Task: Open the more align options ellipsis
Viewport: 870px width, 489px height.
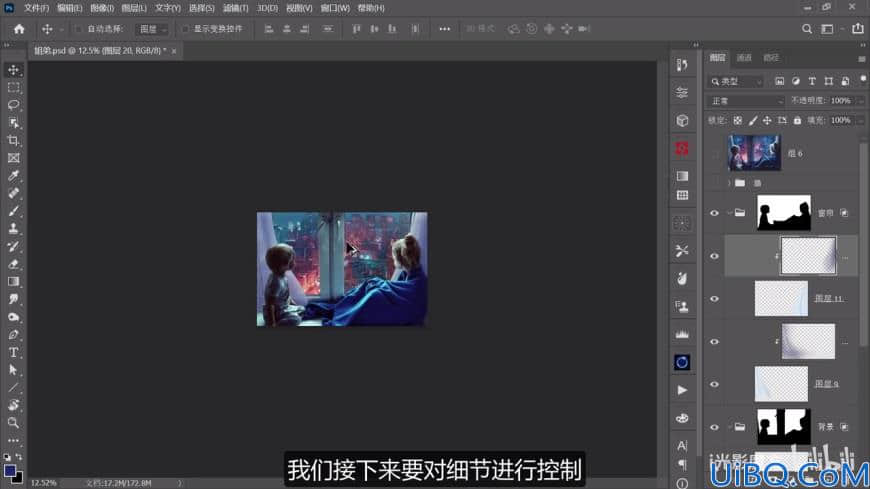Action: [445, 29]
